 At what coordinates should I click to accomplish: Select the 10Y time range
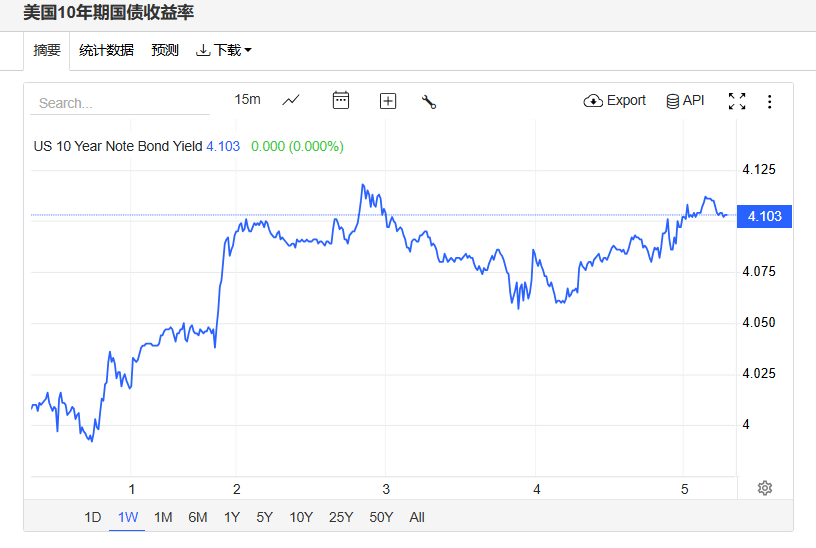pyautogui.click(x=301, y=517)
